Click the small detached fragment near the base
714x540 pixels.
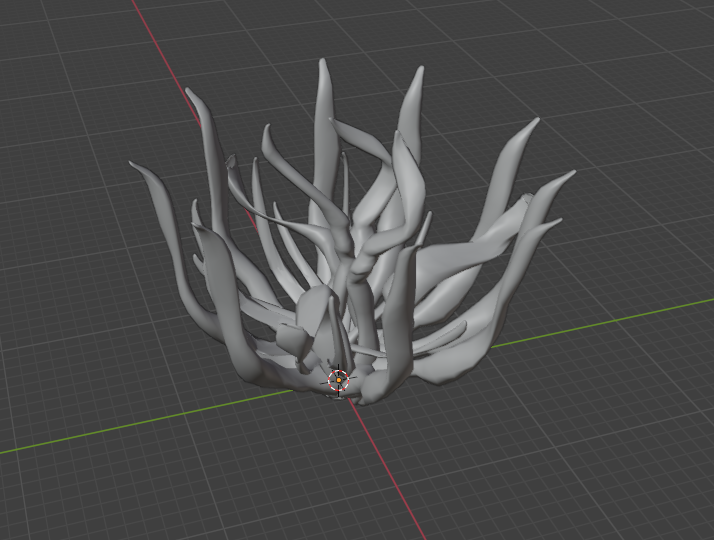coord(291,338)
